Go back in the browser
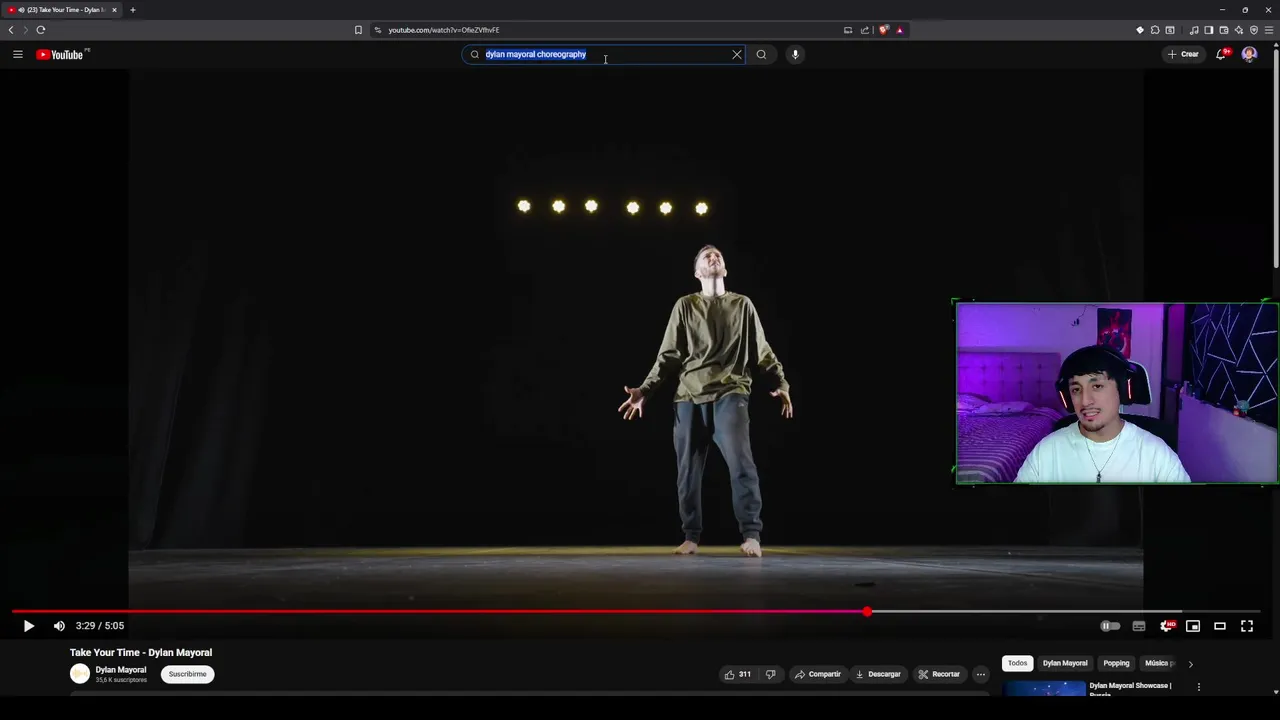Screen dimensions: 1280x720 tap(11, 30)
